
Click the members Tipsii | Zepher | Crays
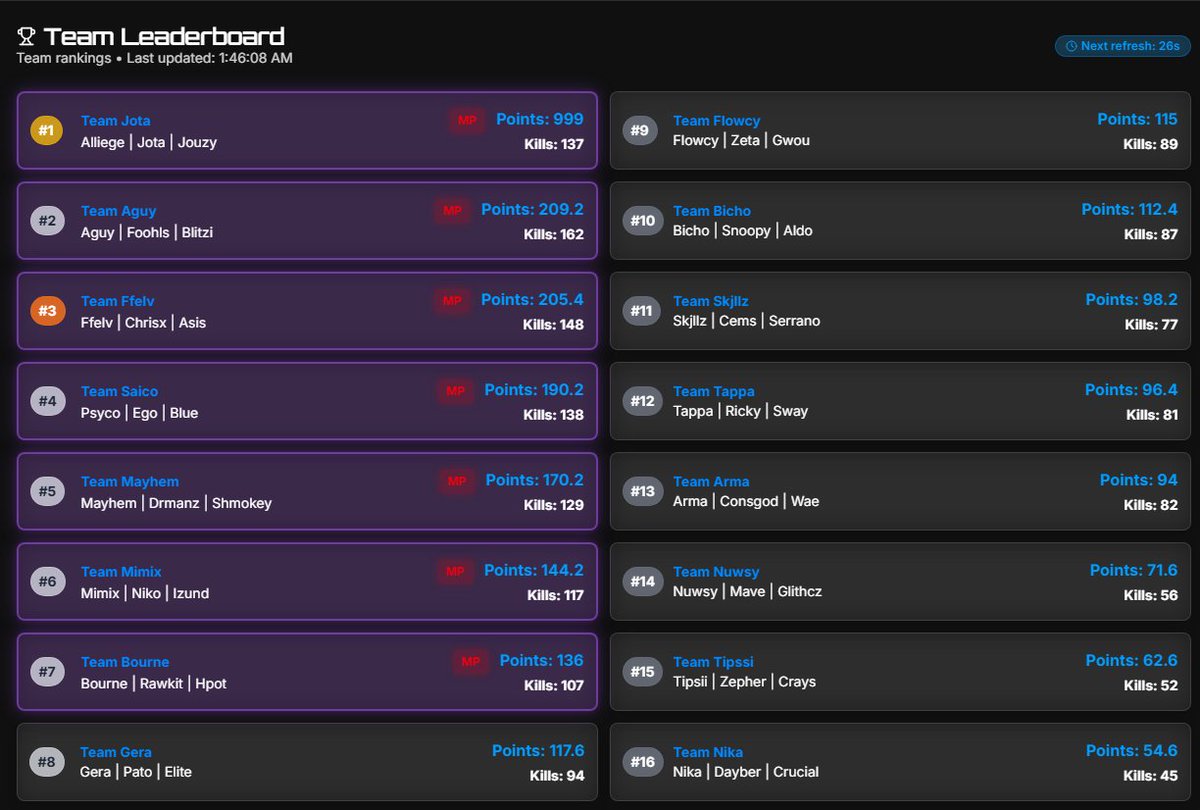point(744,681)
